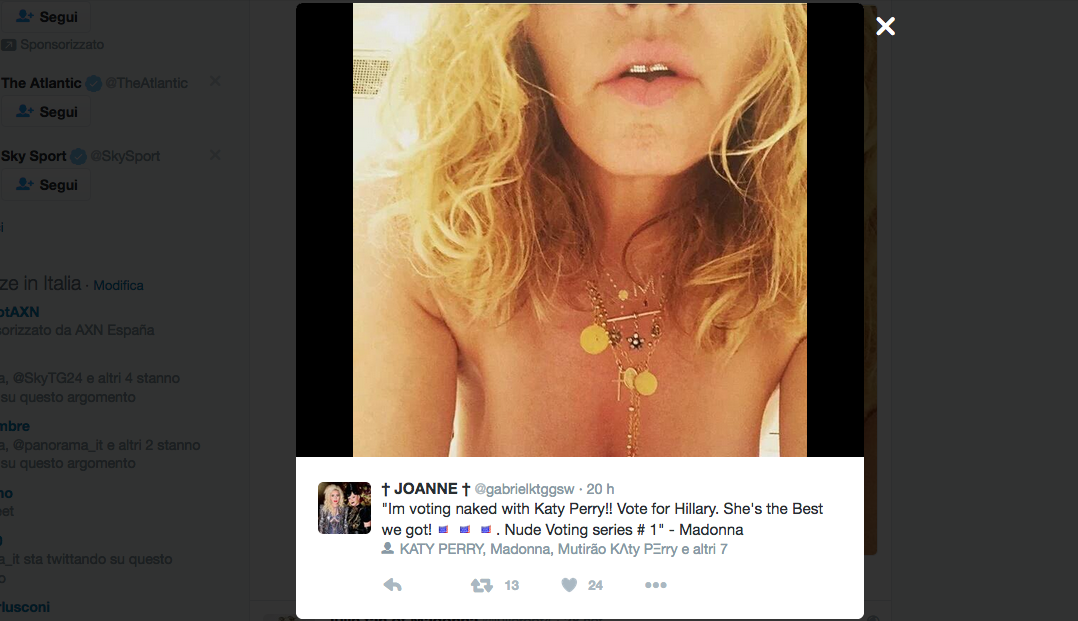Viewport: 1078px width, 621px height.
Task: Click the @gabrielktggsw handle
Action: (x=524, y=489)
